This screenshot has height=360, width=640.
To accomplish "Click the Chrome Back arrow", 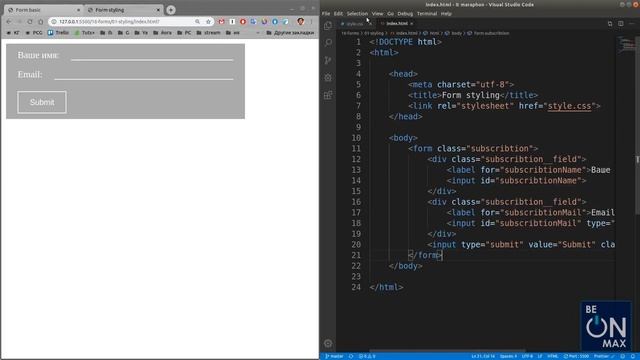I will pyautogui.click(x=9, y=21).
